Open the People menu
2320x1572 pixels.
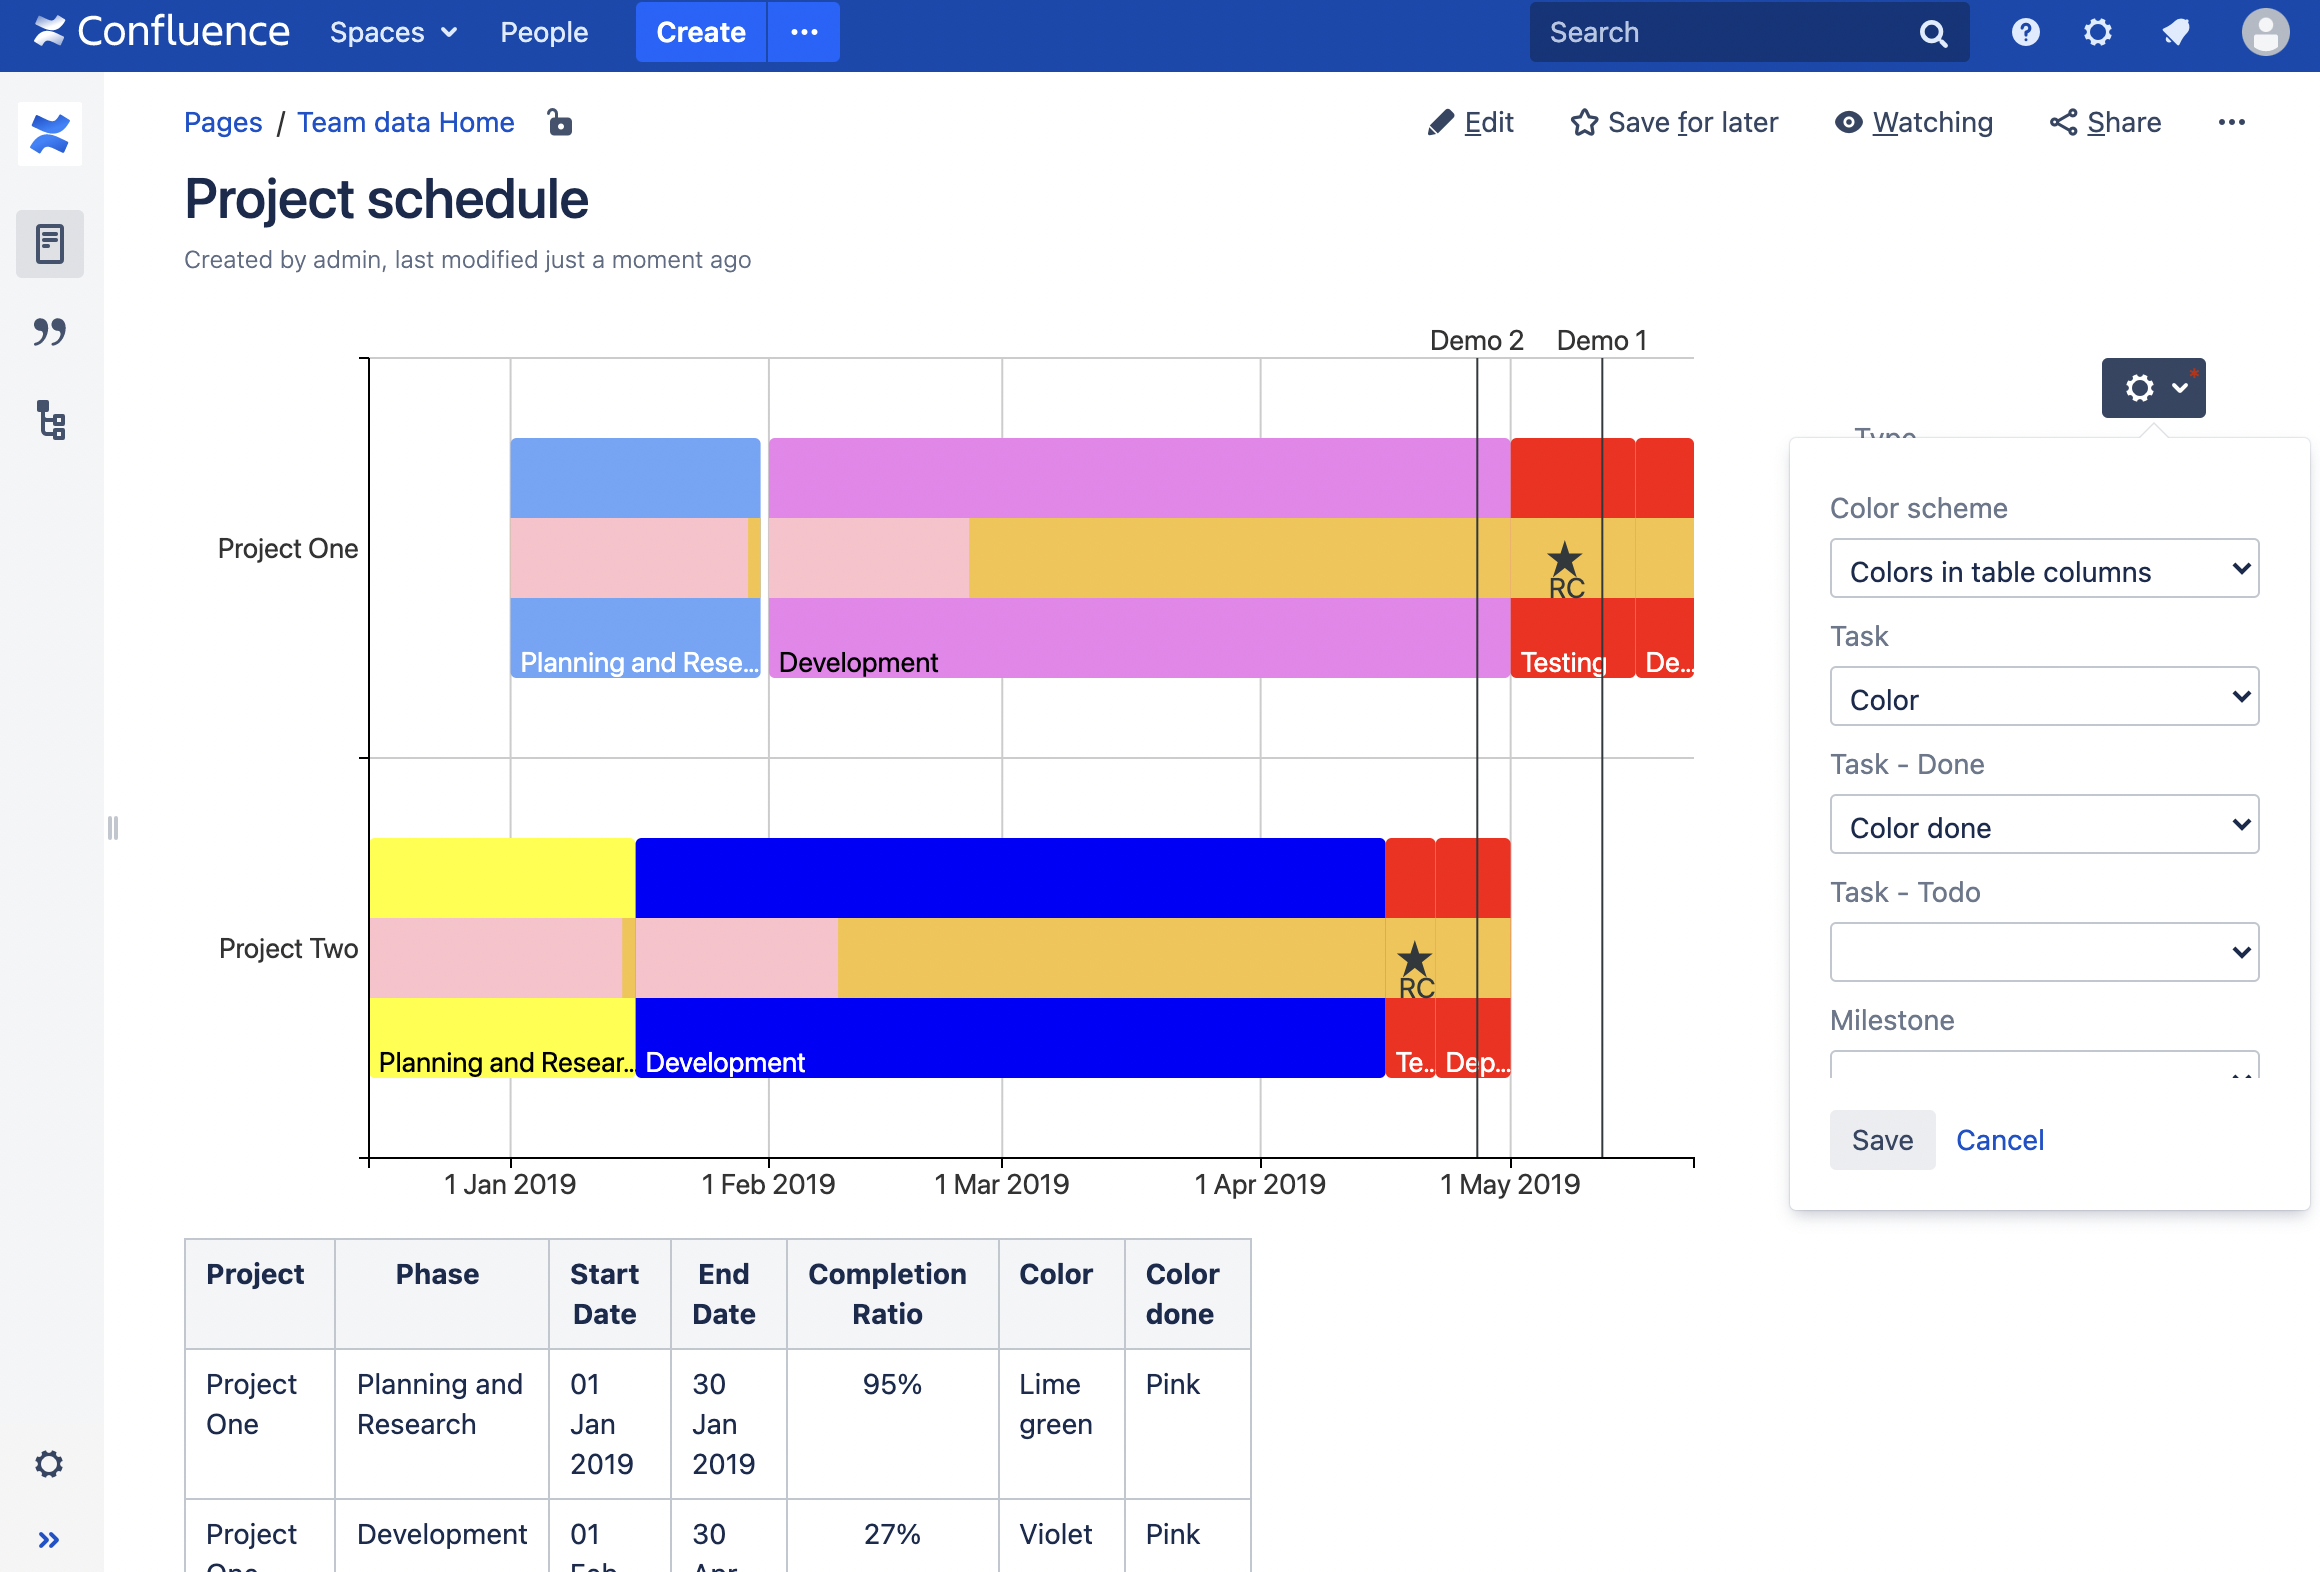click(543, 32)
